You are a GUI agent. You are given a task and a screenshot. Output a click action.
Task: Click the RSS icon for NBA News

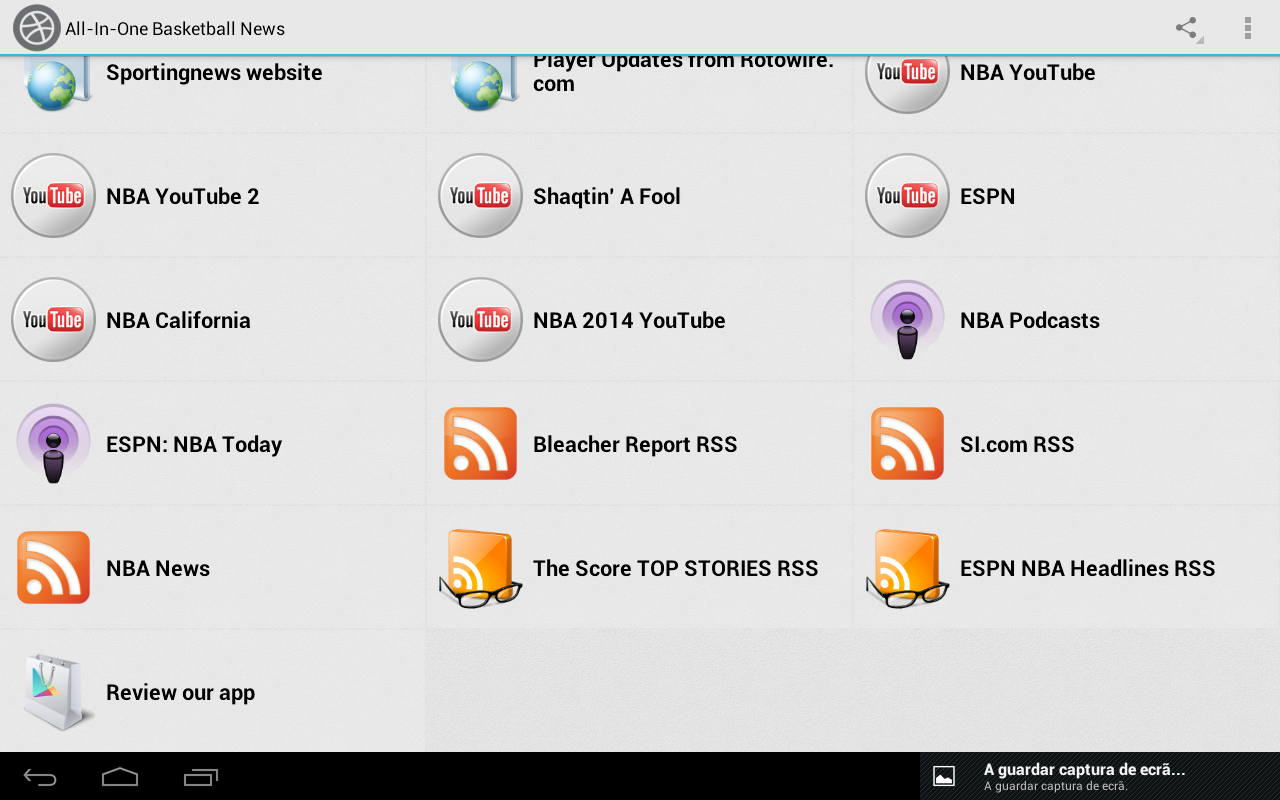point(53,568)
